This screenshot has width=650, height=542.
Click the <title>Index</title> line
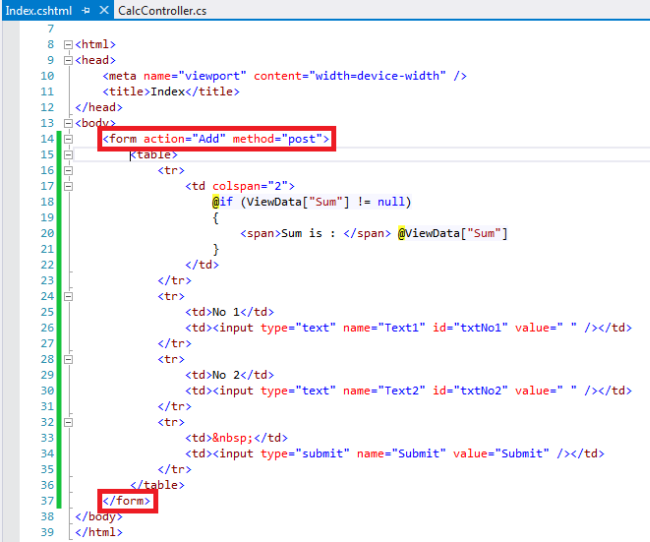click(171, 92)
